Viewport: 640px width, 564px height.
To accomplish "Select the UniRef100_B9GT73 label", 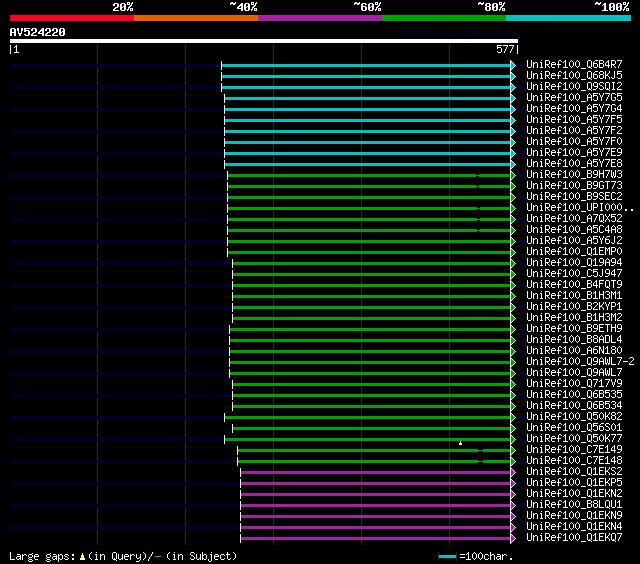I will (574, 186).
